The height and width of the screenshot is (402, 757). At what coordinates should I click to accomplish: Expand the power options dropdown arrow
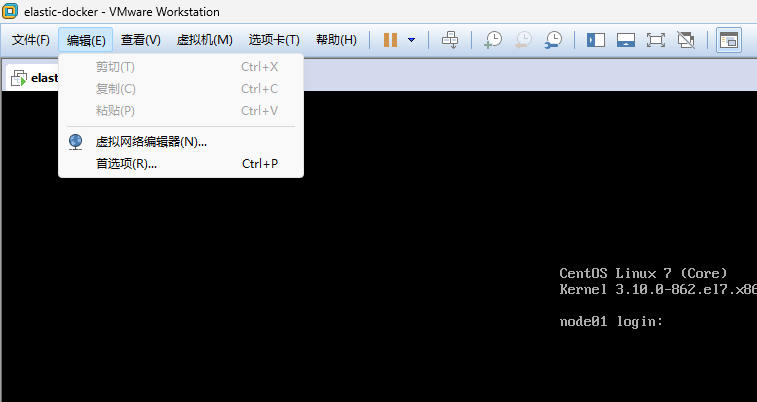click(411, 40)
